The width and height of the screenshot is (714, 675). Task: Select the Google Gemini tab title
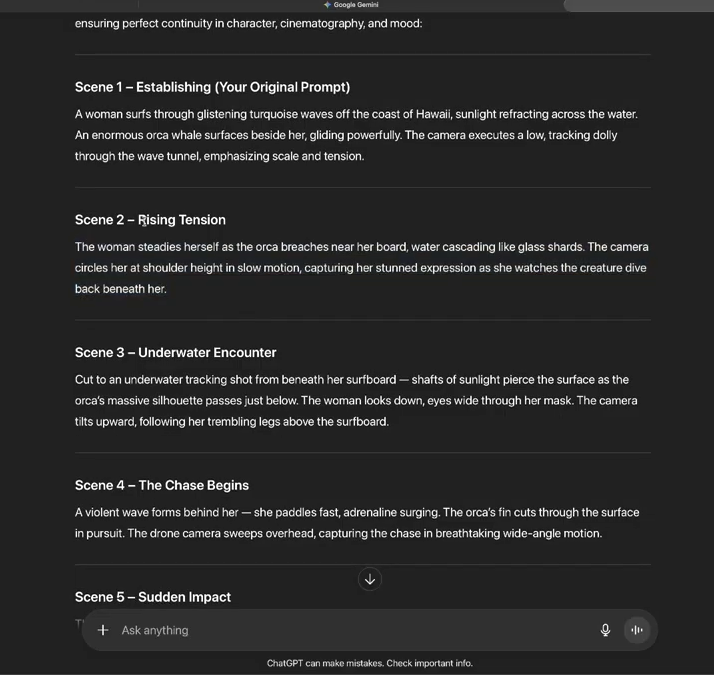356,5
